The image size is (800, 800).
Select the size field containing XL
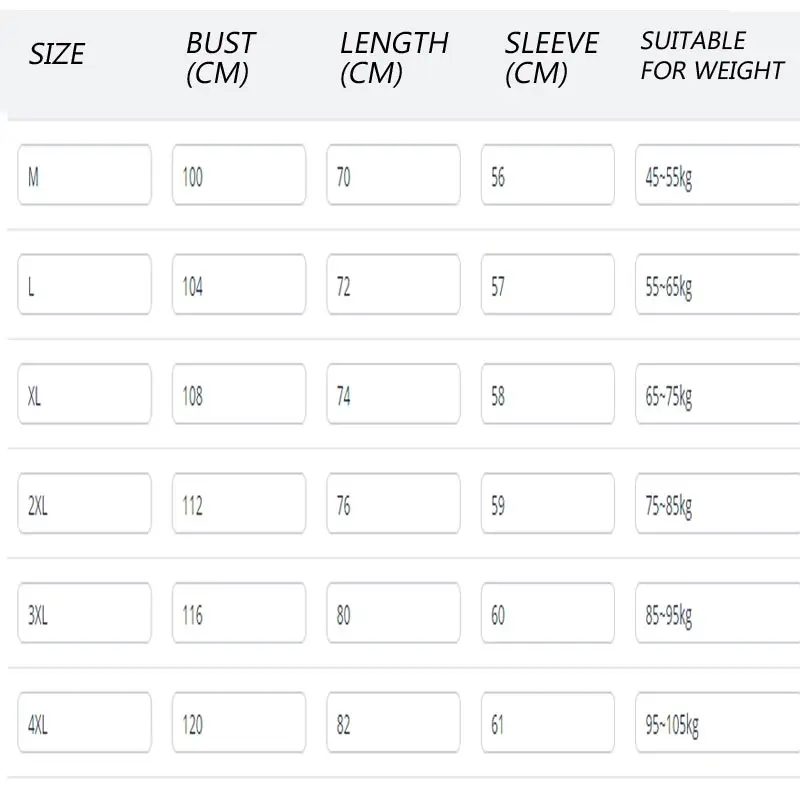pos(85,394)
